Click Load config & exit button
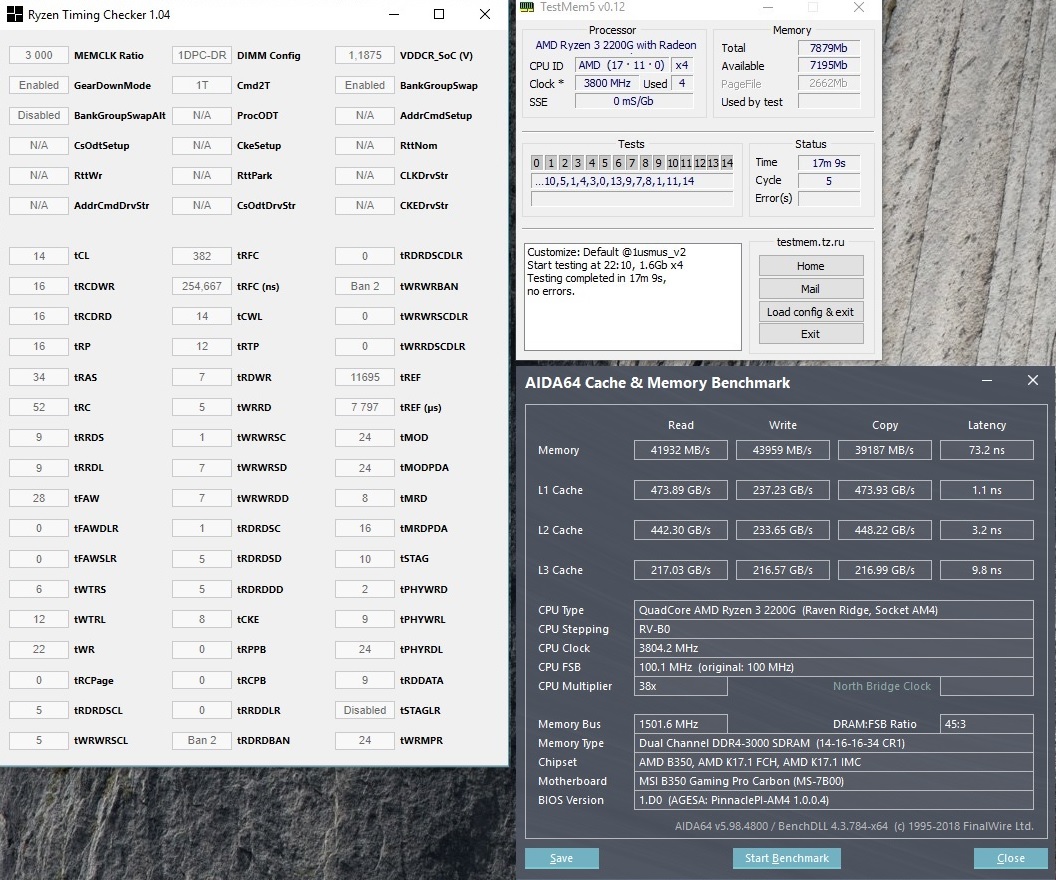The image size is (1056, 880). coord(811,312)
